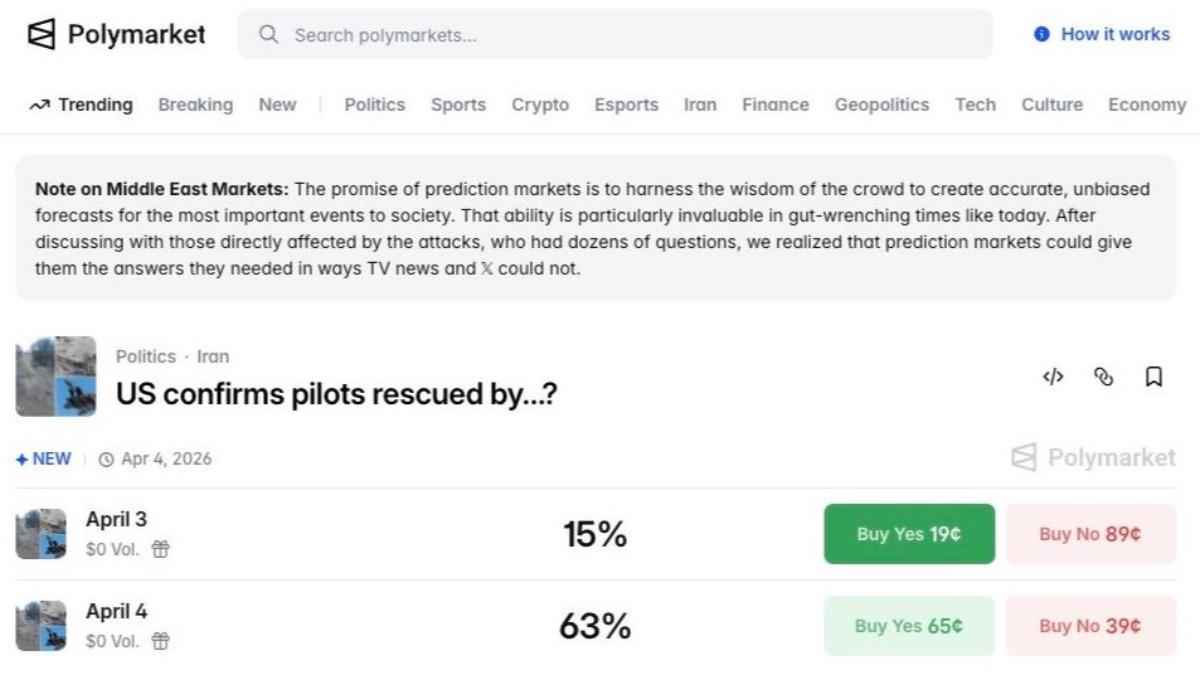1200x675 pixels.
Task: Open the Geopolitics section
Action: point(881,104)
